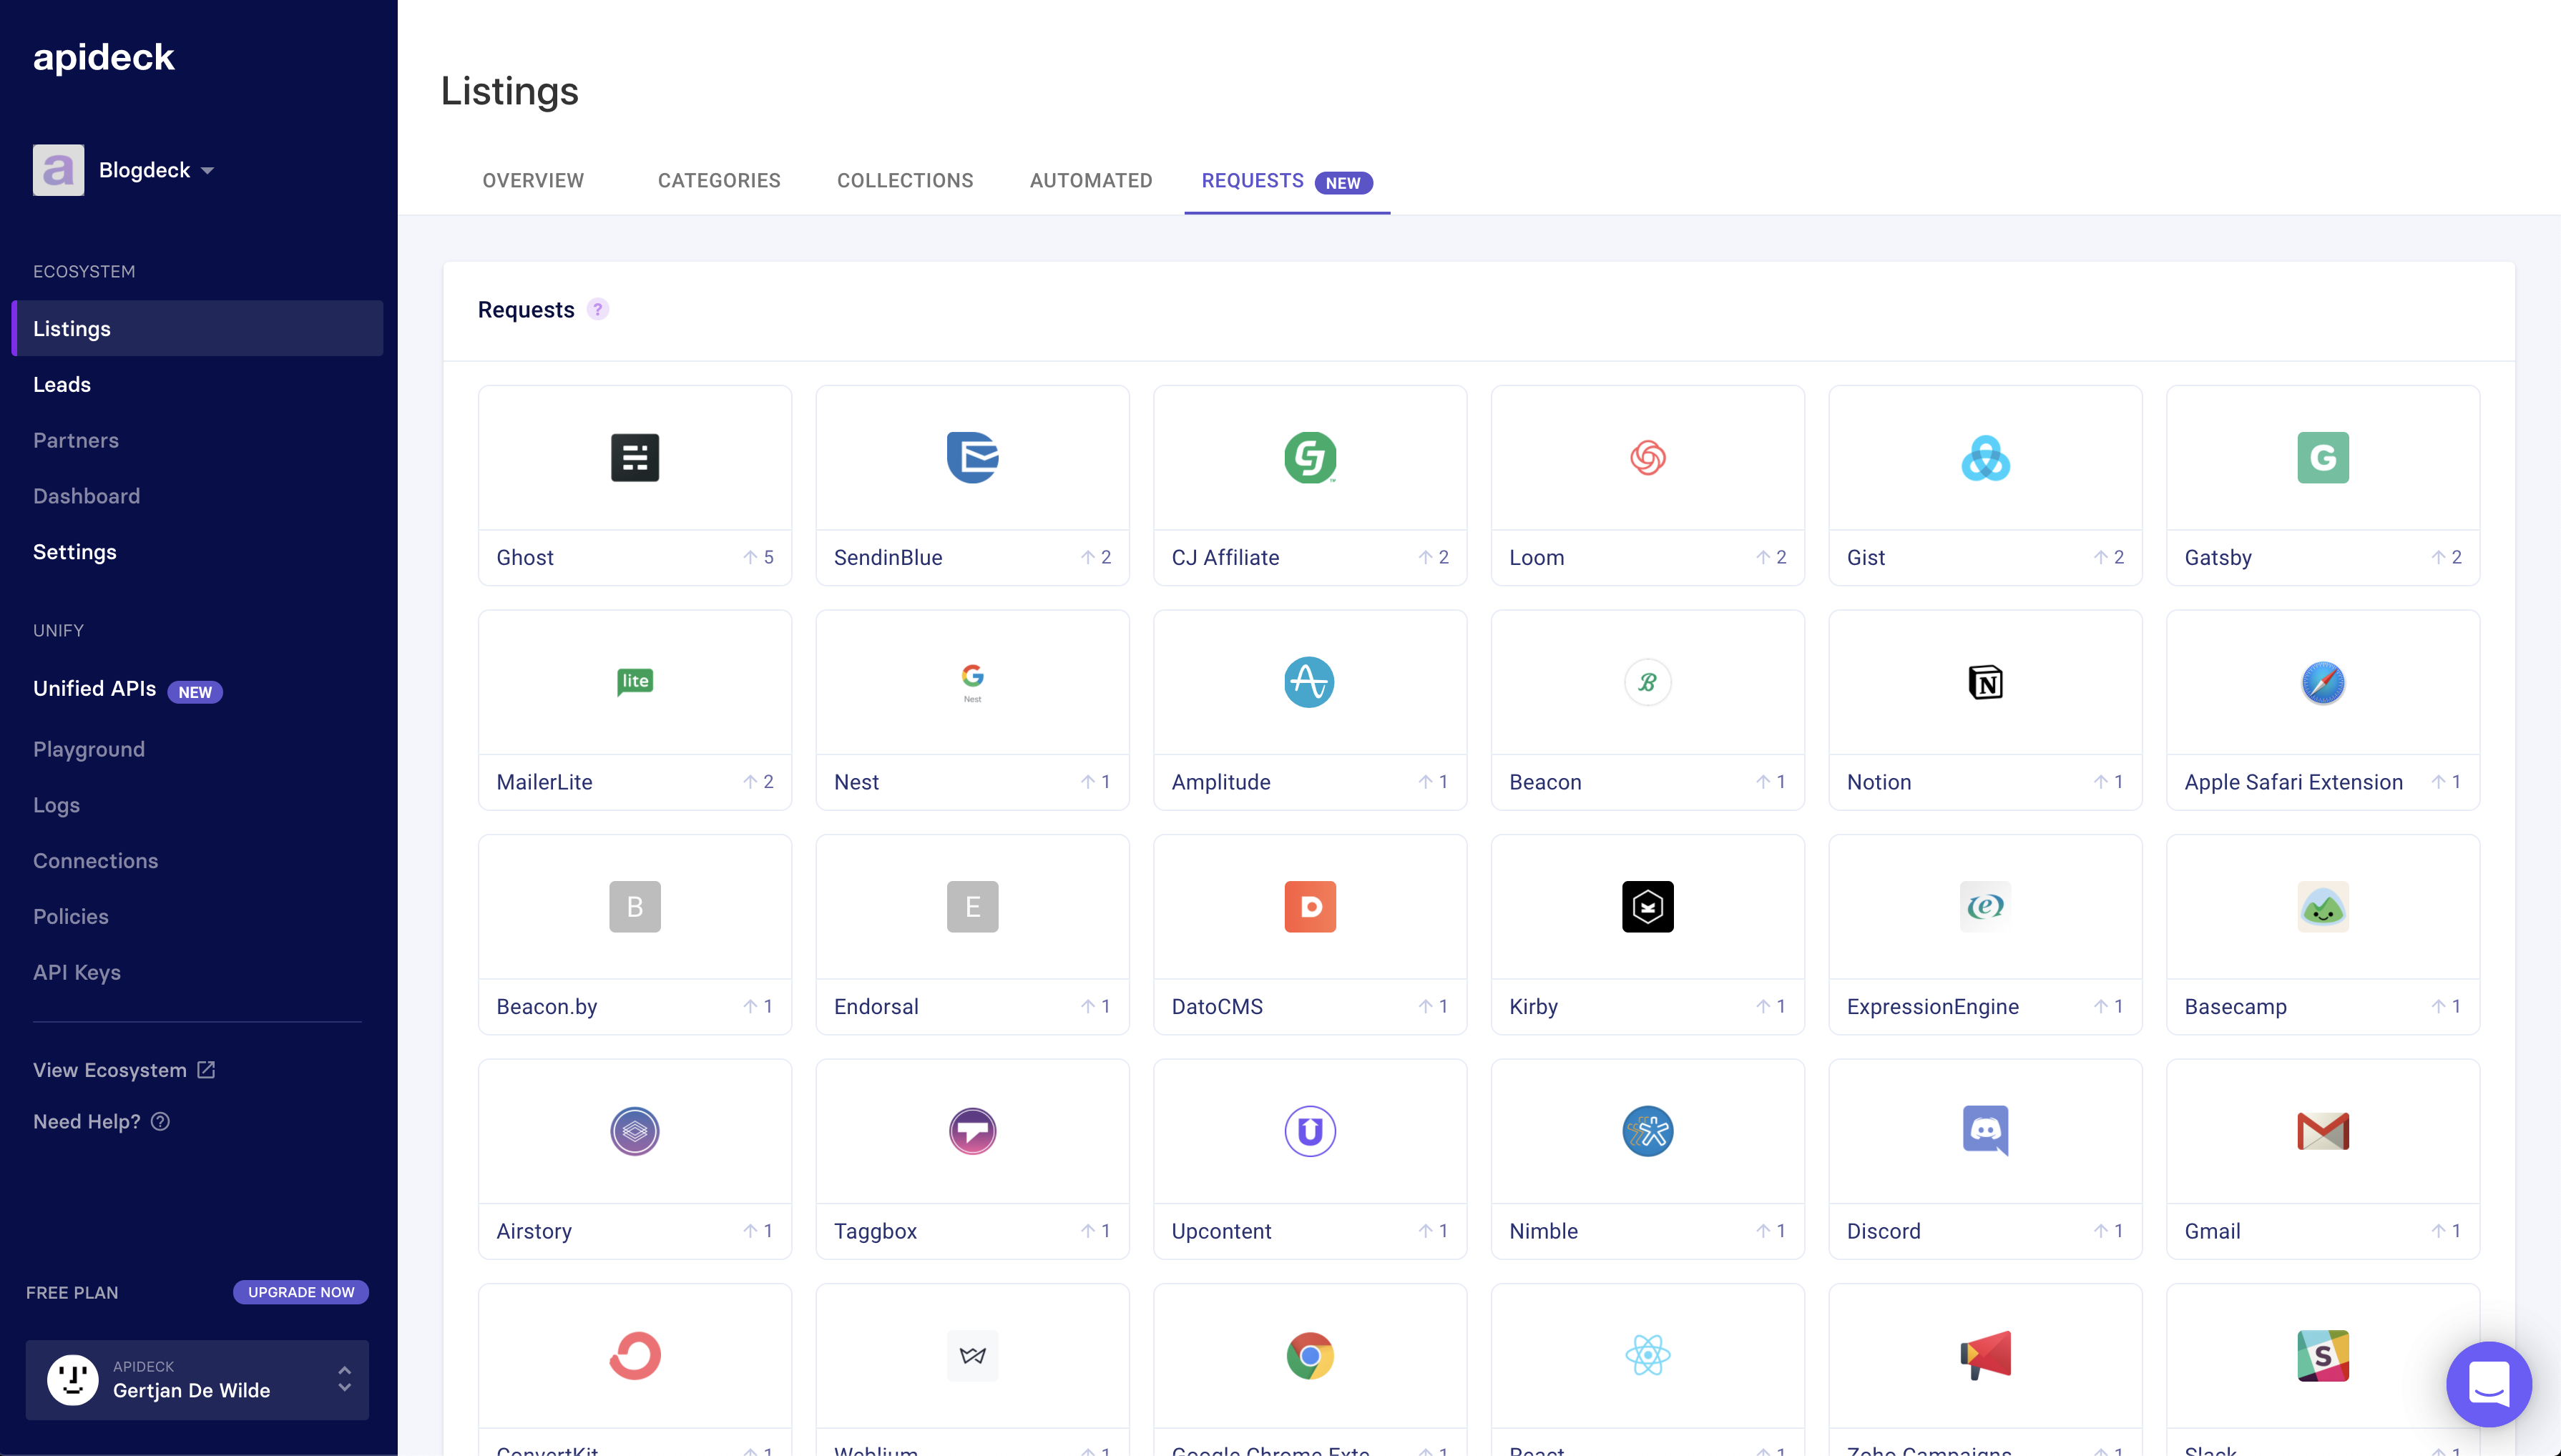Click the Discord listing icon
Screen dimensions: 2561x1456
point(1984,1131)
